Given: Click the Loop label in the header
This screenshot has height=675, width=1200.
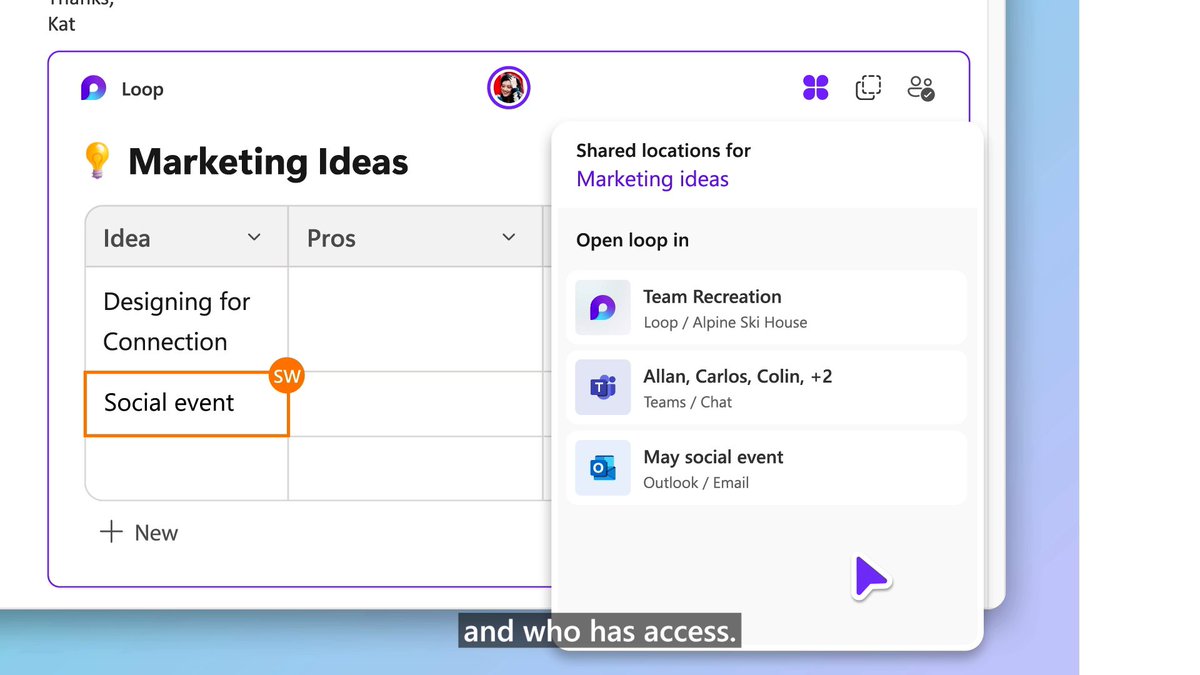Looking at the screenshot, I should (x=142, y=89).
